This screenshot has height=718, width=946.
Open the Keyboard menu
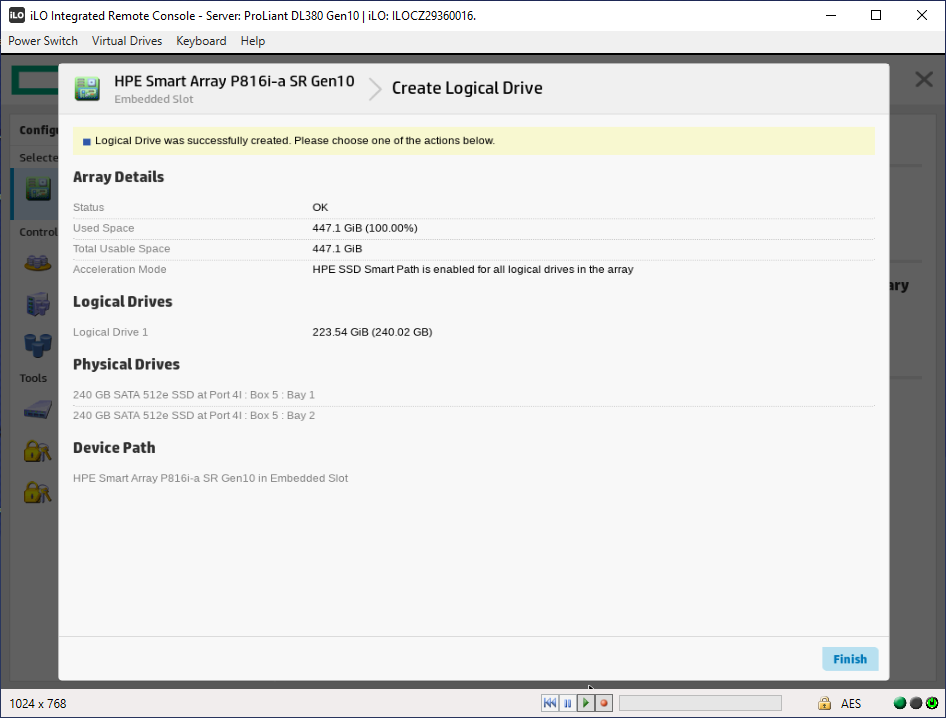click(201, 41)
